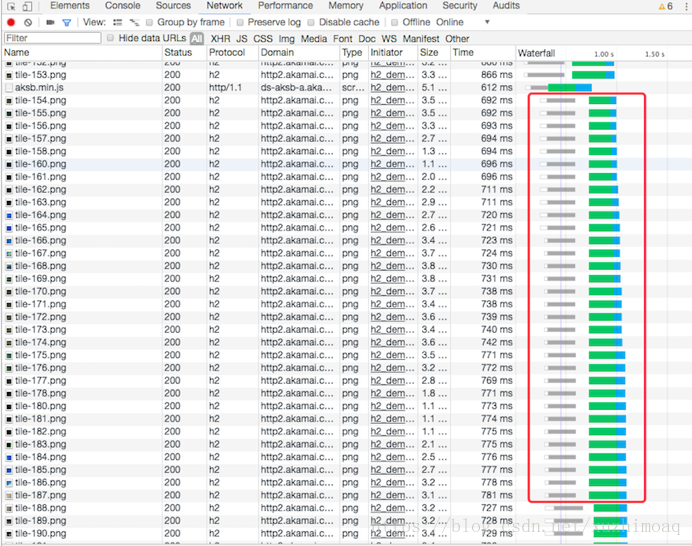Open initiator link for tile-170.png
This screenshot has height=546, width=692.
tap(392, 292)
